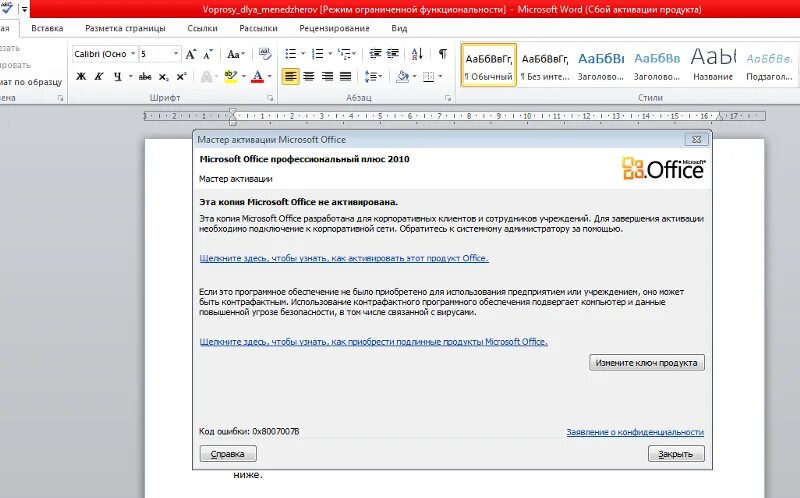Screen dimensions: 800x498
Task: Start a multilevel list
Action: point(345,54)
